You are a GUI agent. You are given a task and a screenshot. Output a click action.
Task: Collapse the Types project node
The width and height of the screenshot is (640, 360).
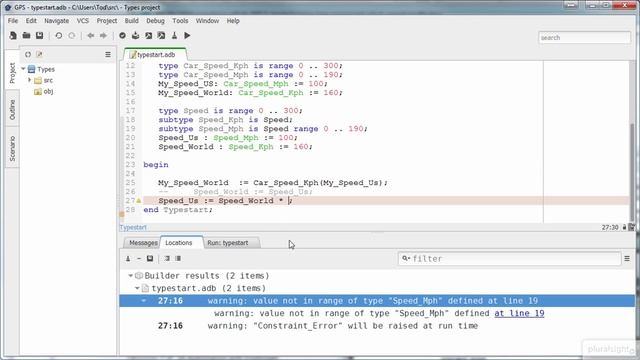tap(23, 69)
